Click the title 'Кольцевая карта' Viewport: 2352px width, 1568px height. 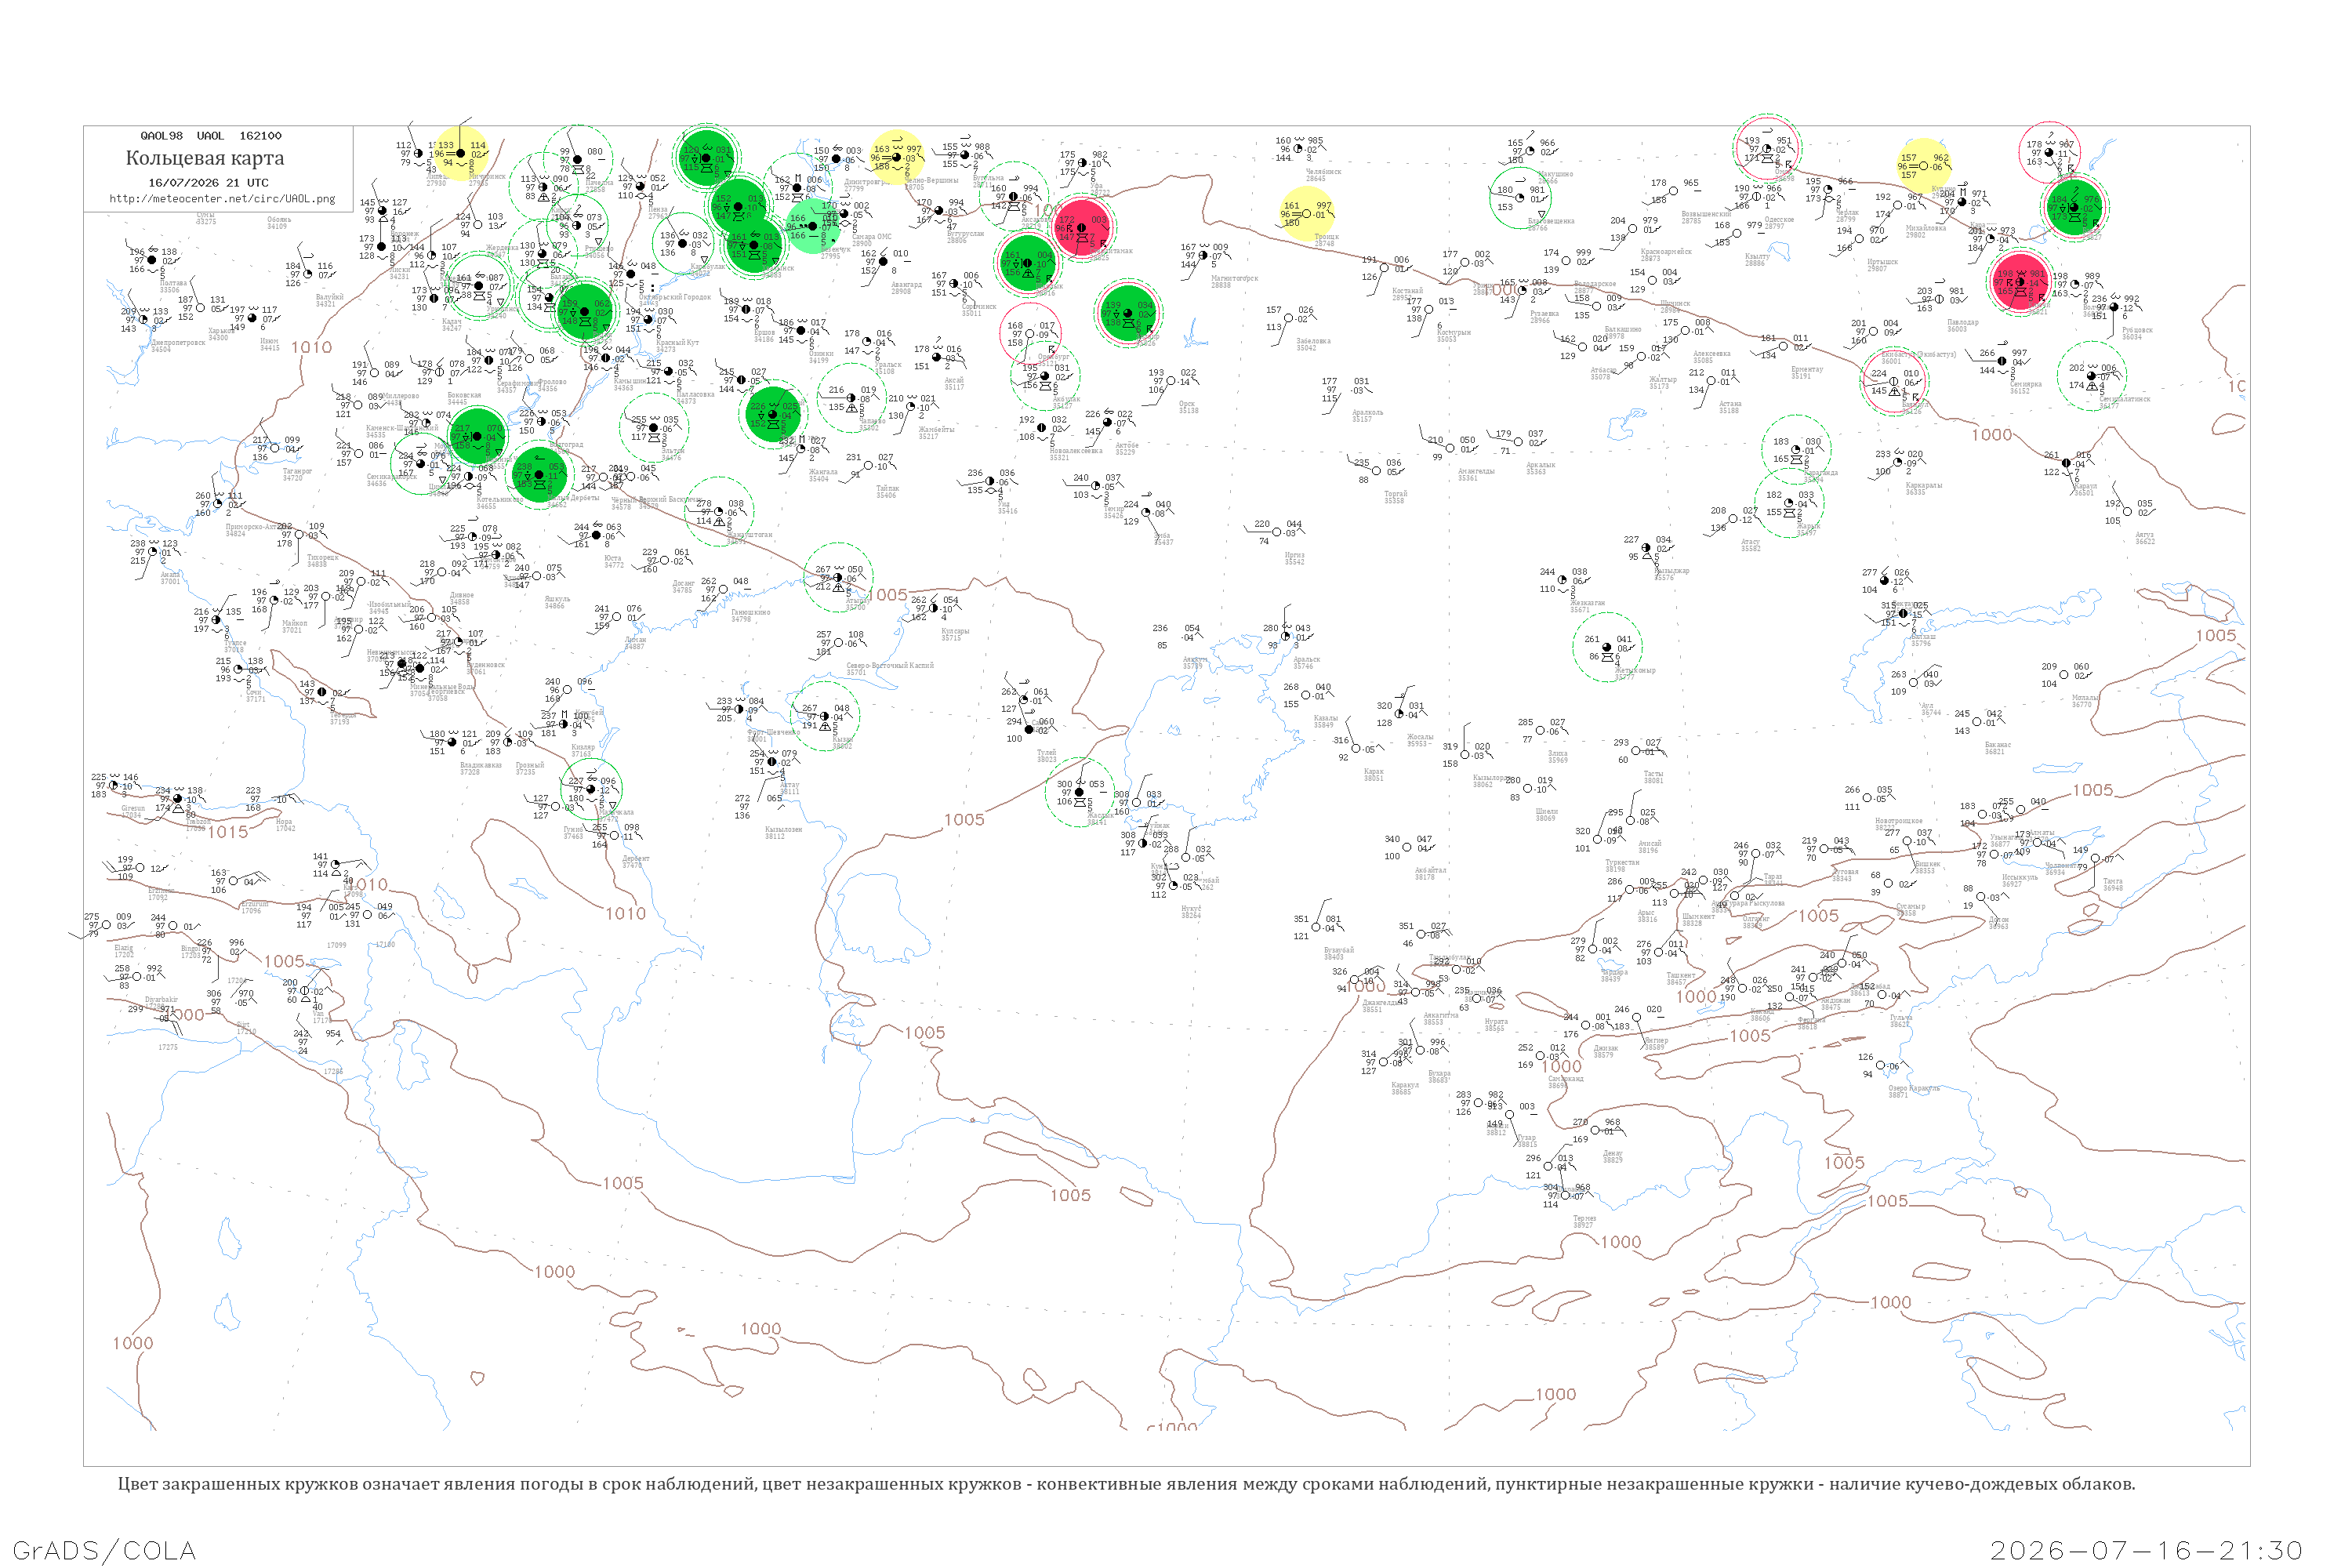point(205,158)
